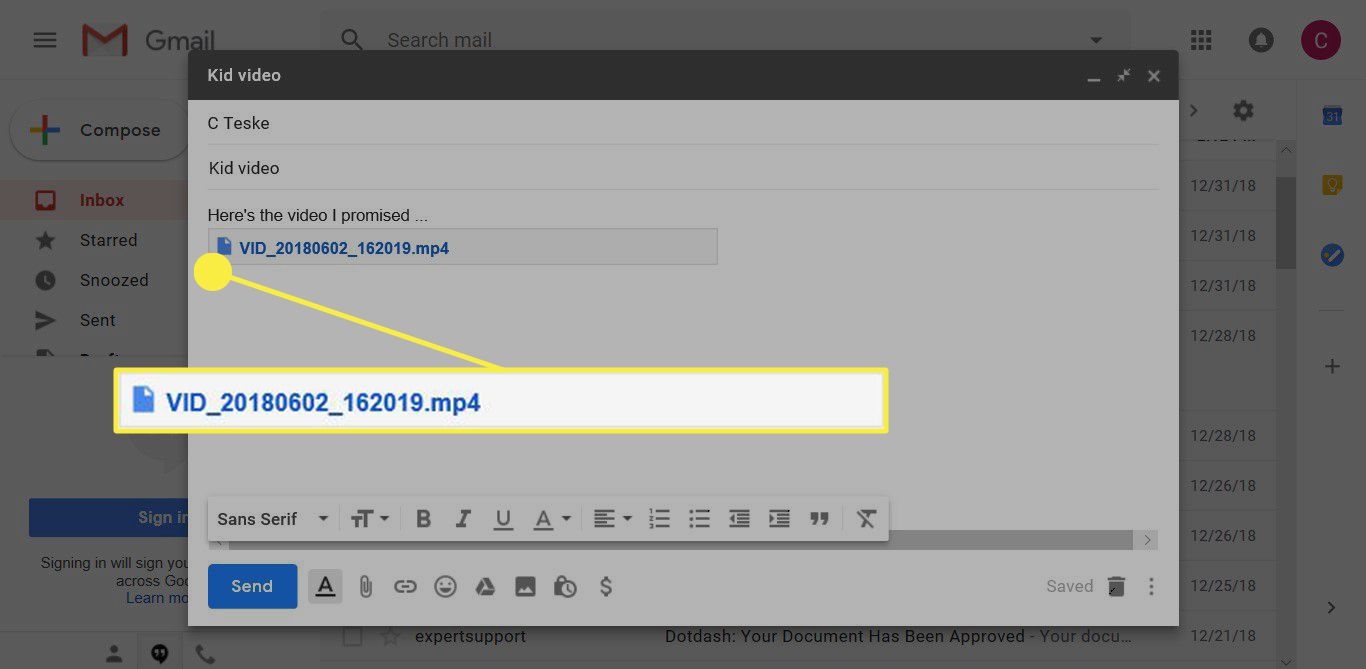The image size is (1366, 669).
Task: Toggle underline formatting
Action: click(x=503, y=519)
